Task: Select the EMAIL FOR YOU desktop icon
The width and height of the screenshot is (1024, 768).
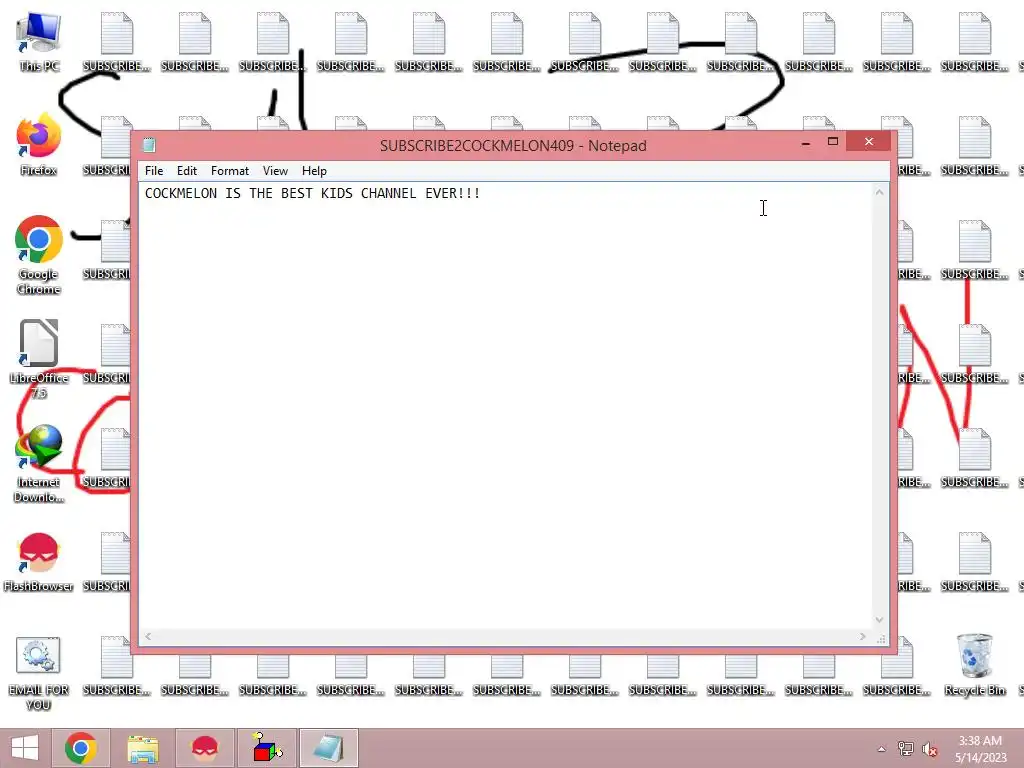Action: (39, 674)
